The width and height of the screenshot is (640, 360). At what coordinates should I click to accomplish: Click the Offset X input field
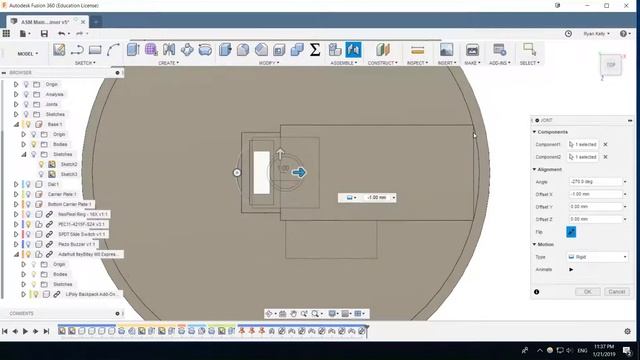pos(595,194)
